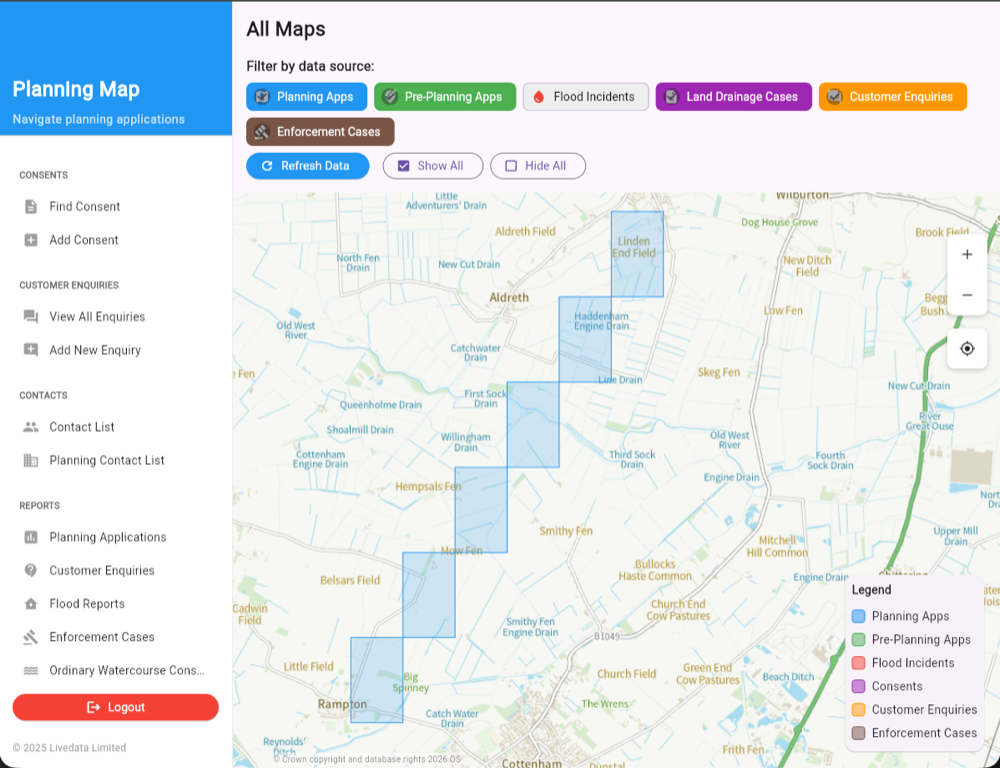Screen dimensions: 1000x768
Task: Toggle Planning Apps data source filter
Action: (x=307, y=97)
